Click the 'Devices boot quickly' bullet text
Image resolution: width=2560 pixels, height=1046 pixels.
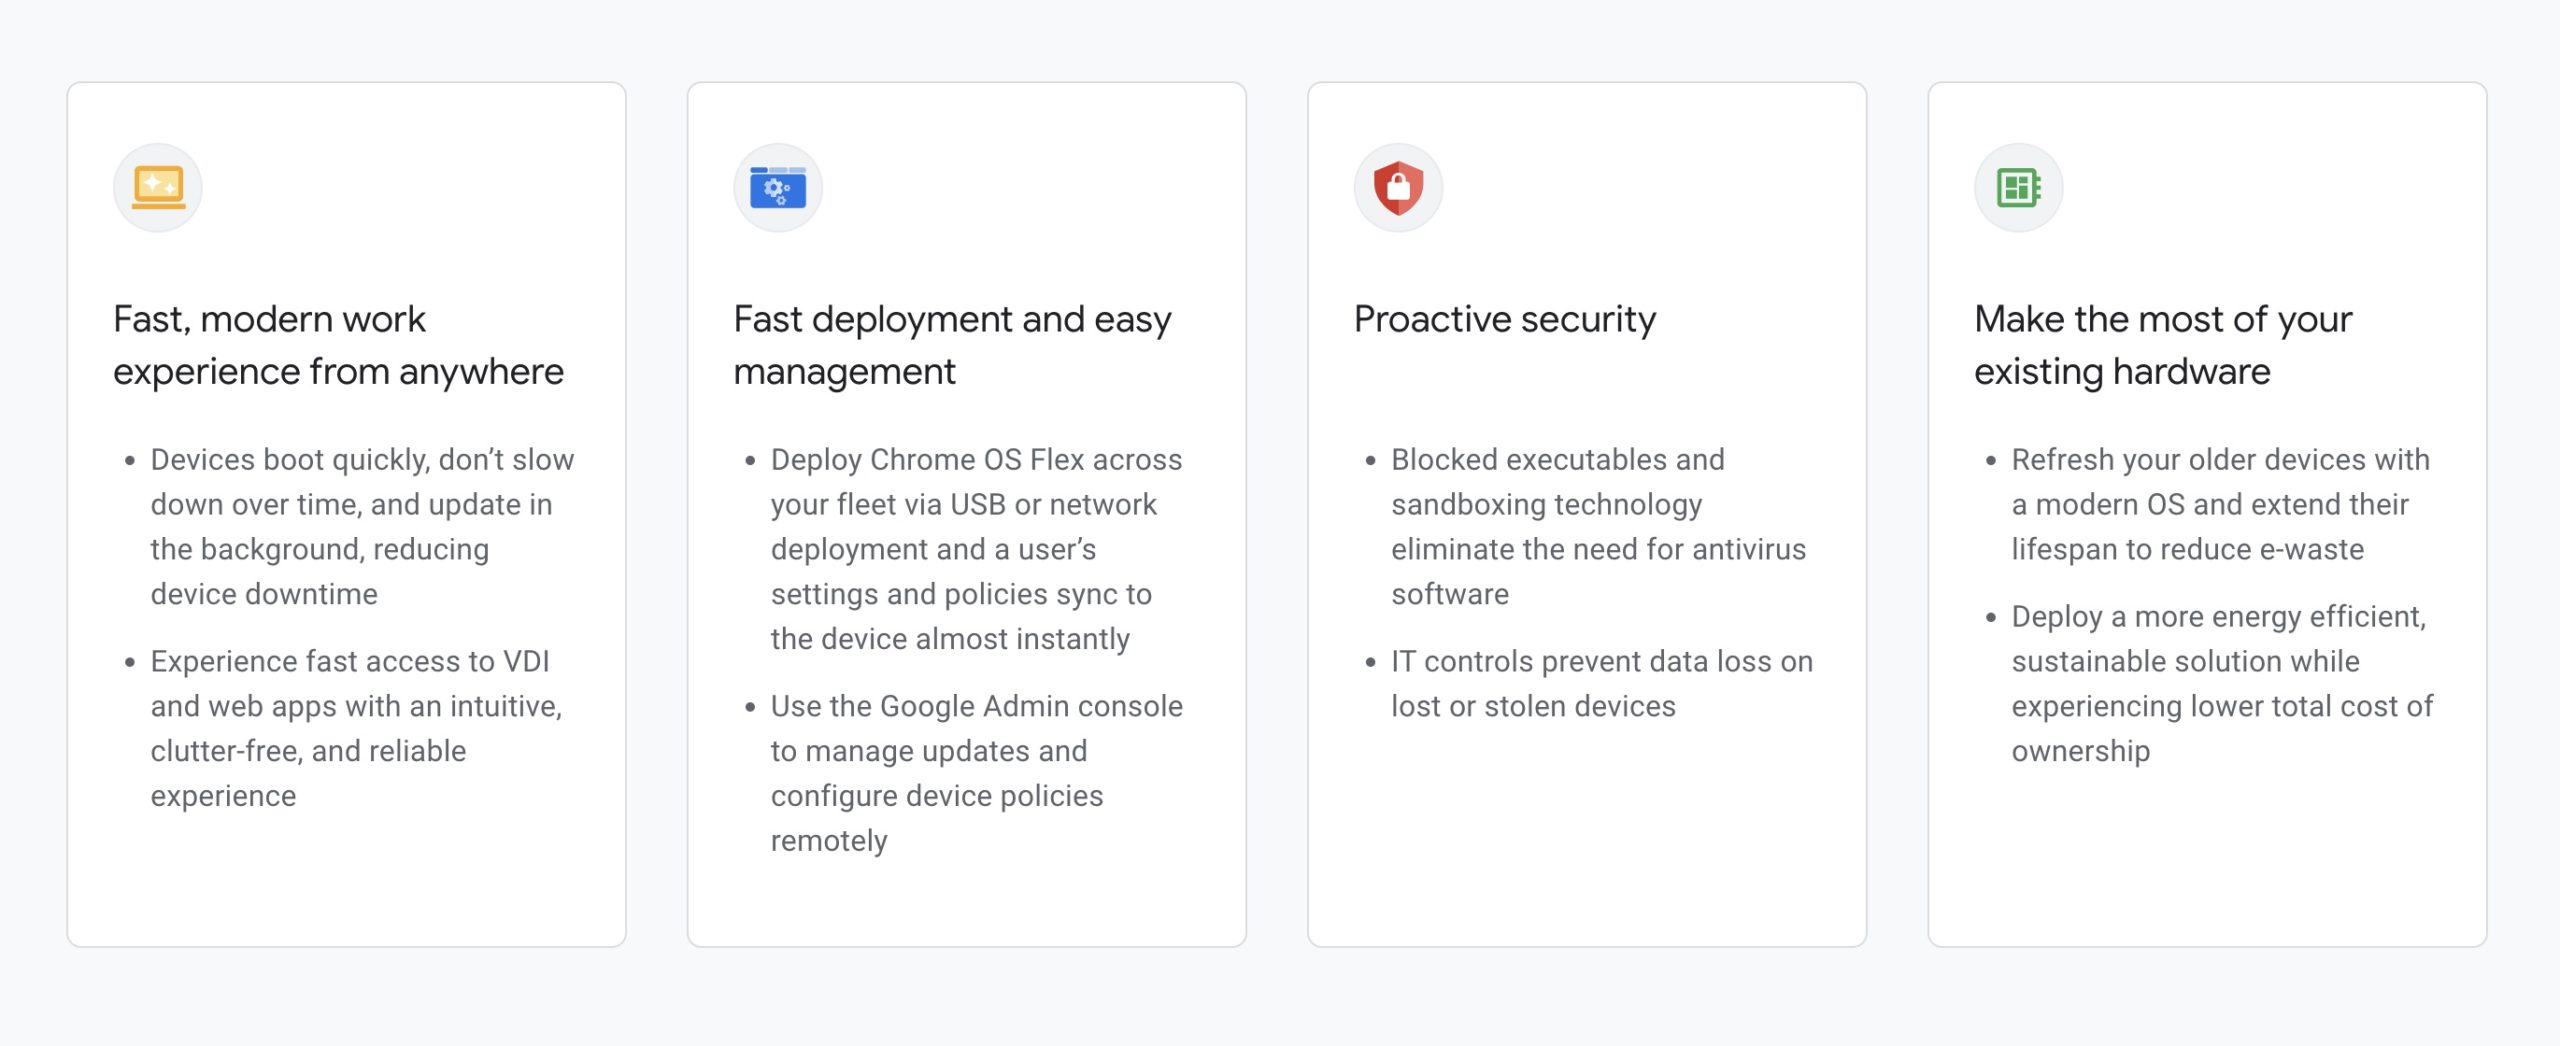362,527
